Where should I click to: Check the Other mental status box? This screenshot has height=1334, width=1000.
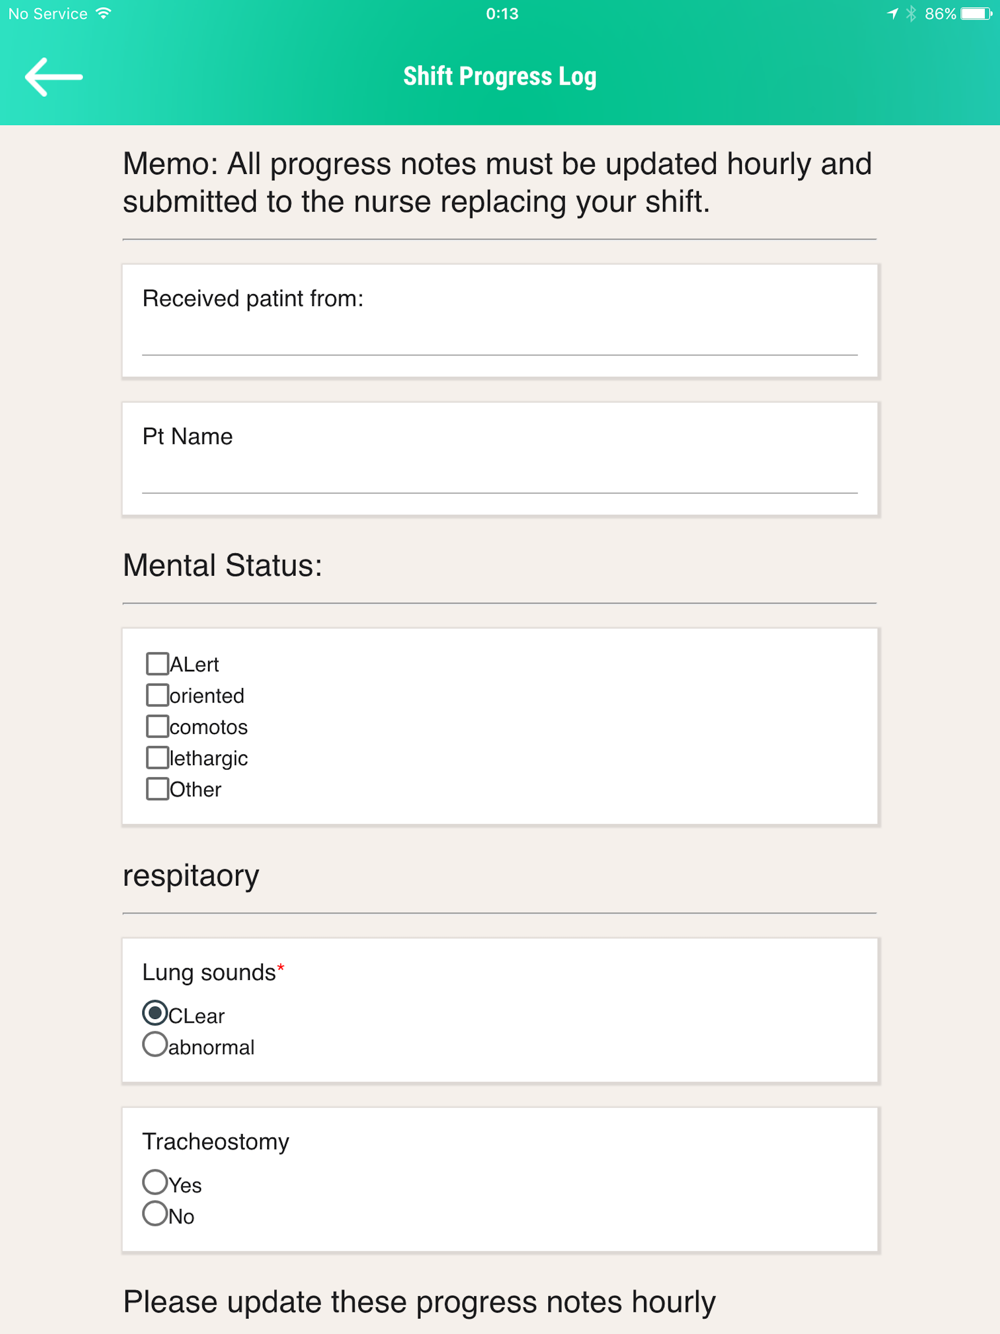coord(157,789)
